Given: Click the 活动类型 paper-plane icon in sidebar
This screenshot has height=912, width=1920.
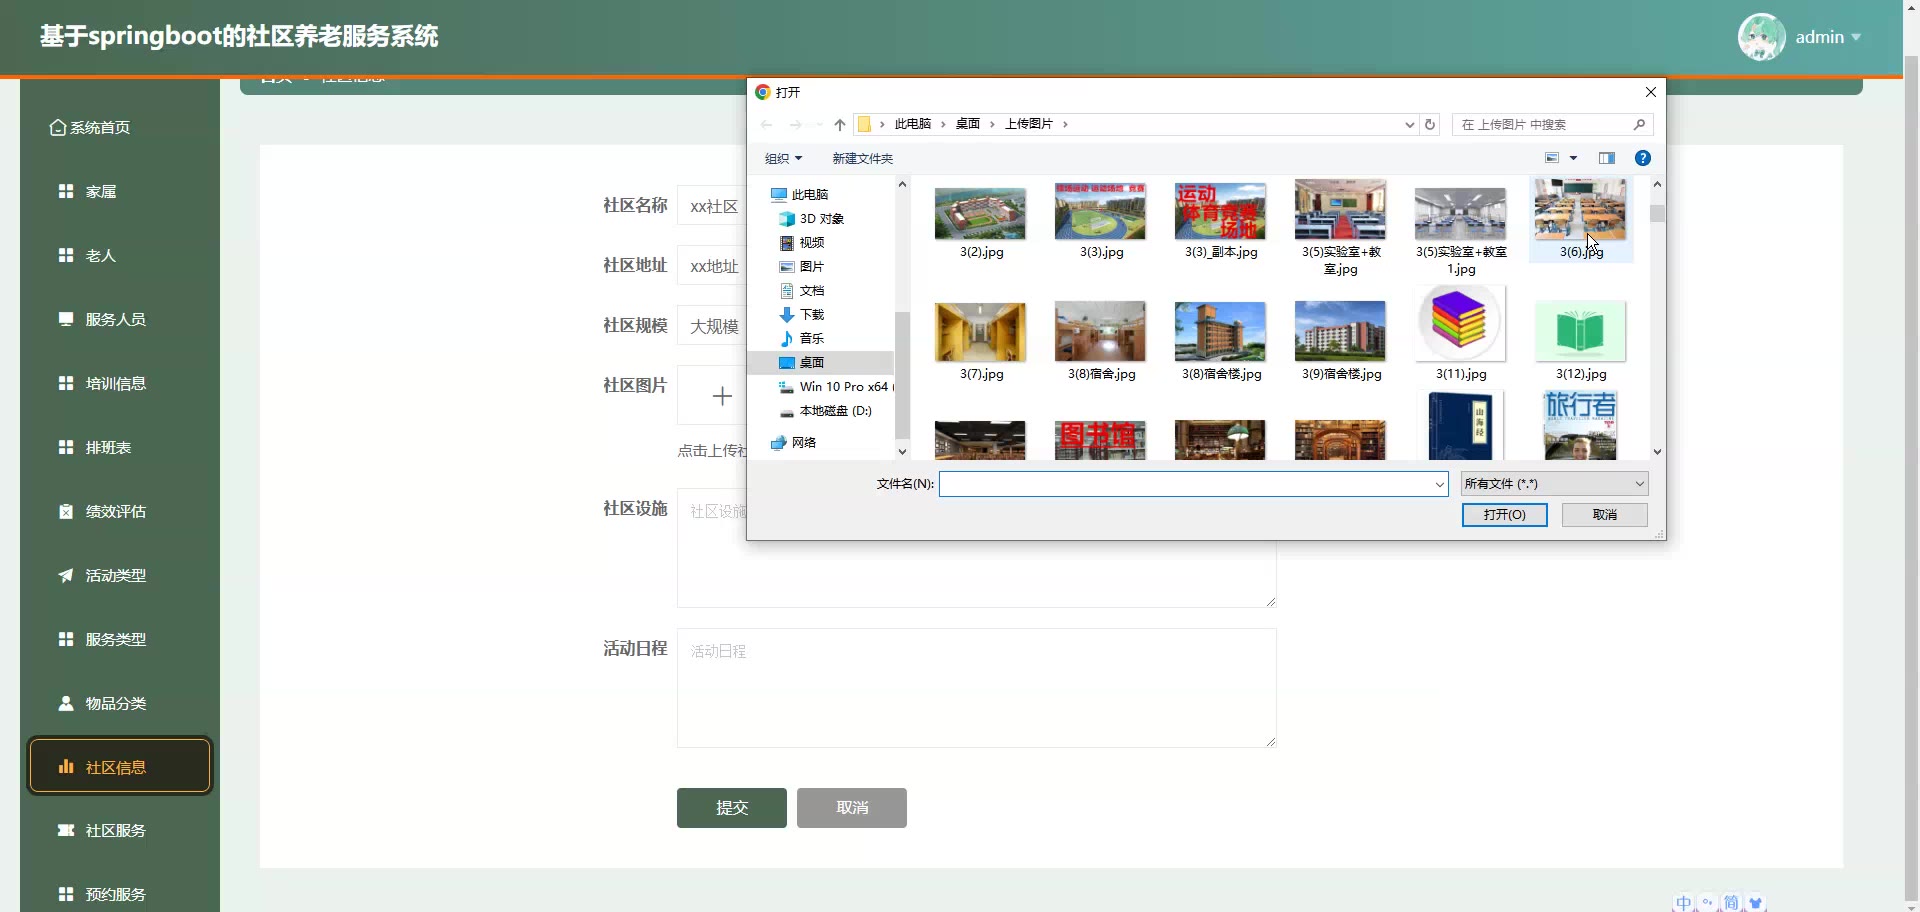Looking at the screenshot, I should [66, 575].
